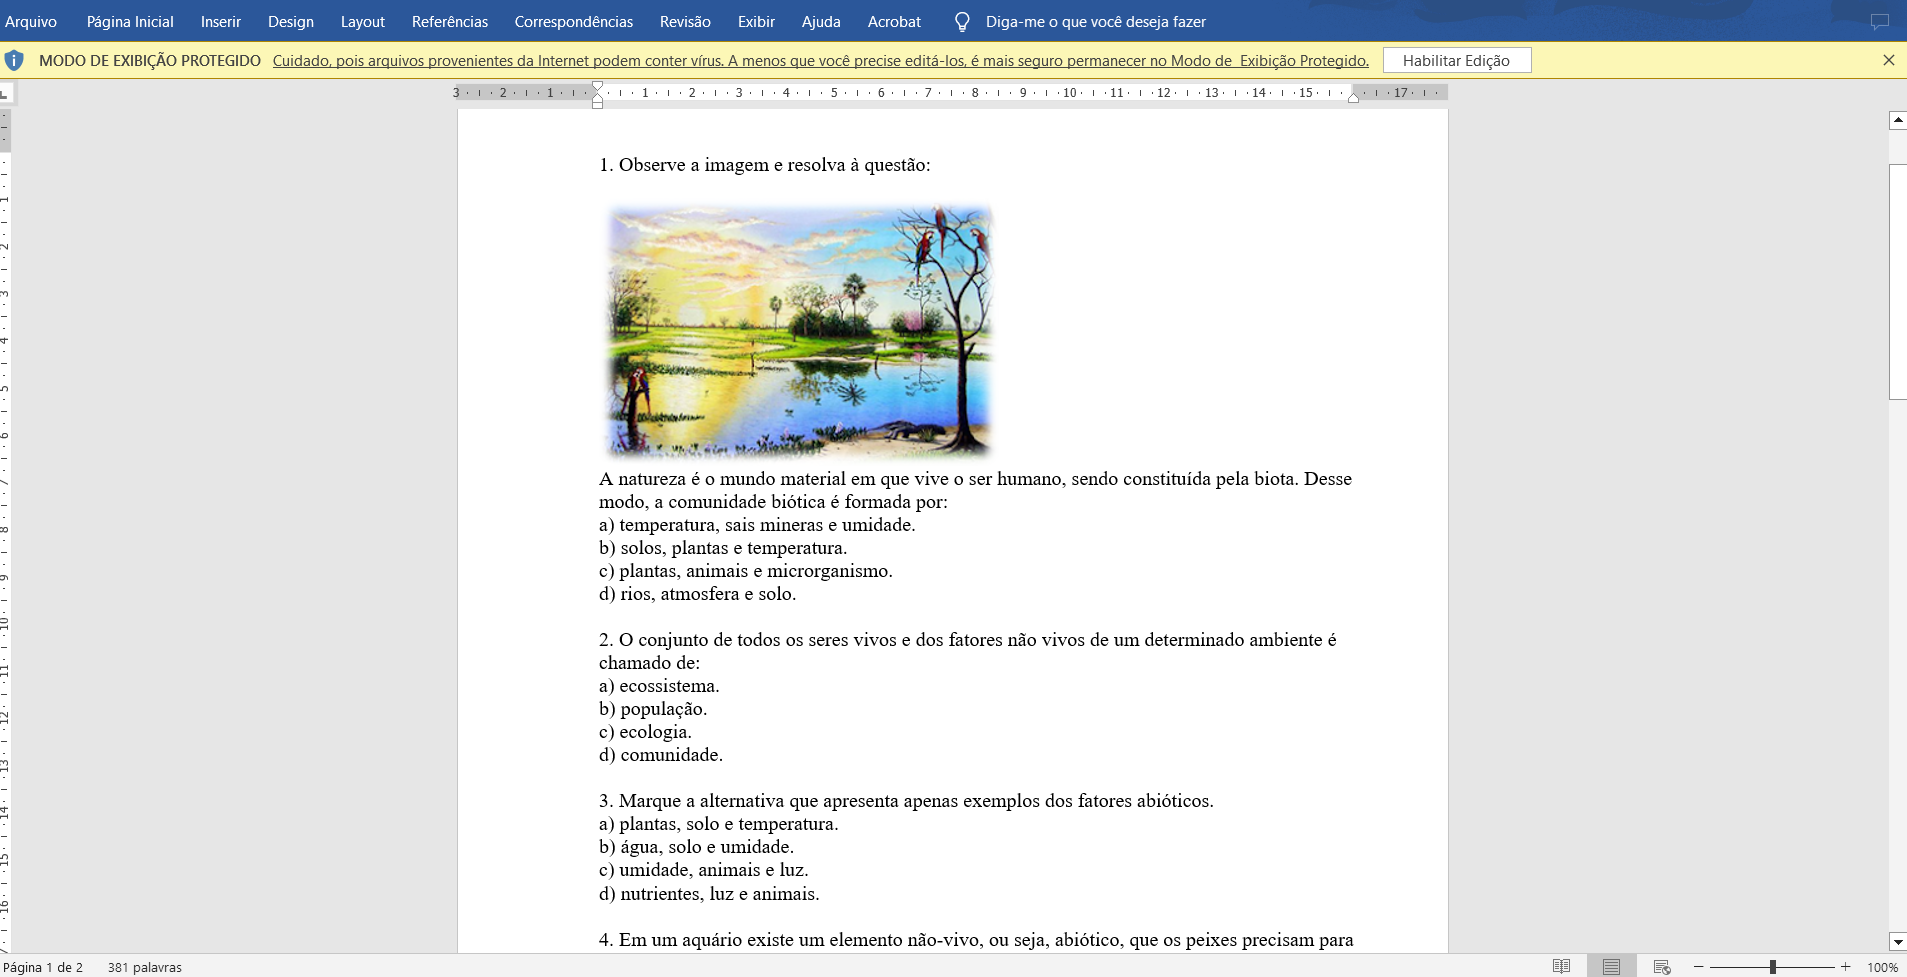The height and width of the screenshot is (977, 1907).
Task: Click the '381 palavras' word count
Action: click(145, 967)
